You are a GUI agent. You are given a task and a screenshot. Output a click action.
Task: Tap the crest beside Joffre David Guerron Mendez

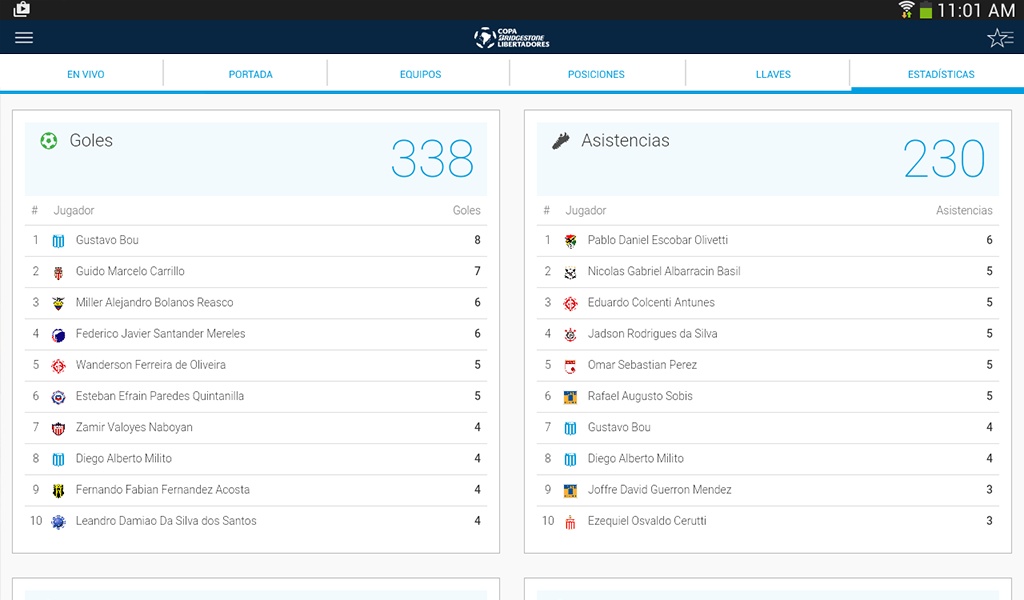point(570,490)
